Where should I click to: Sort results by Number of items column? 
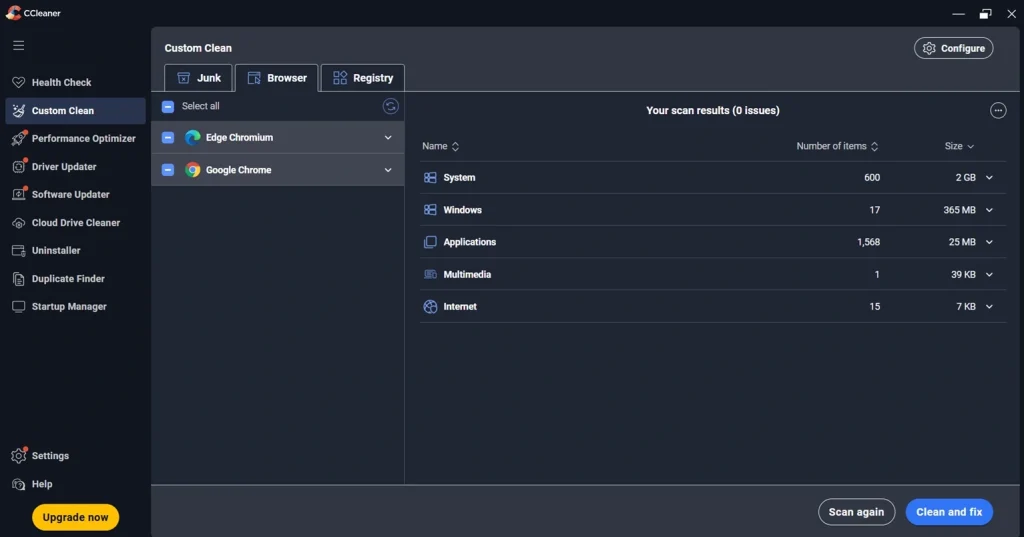coord(837,146)
